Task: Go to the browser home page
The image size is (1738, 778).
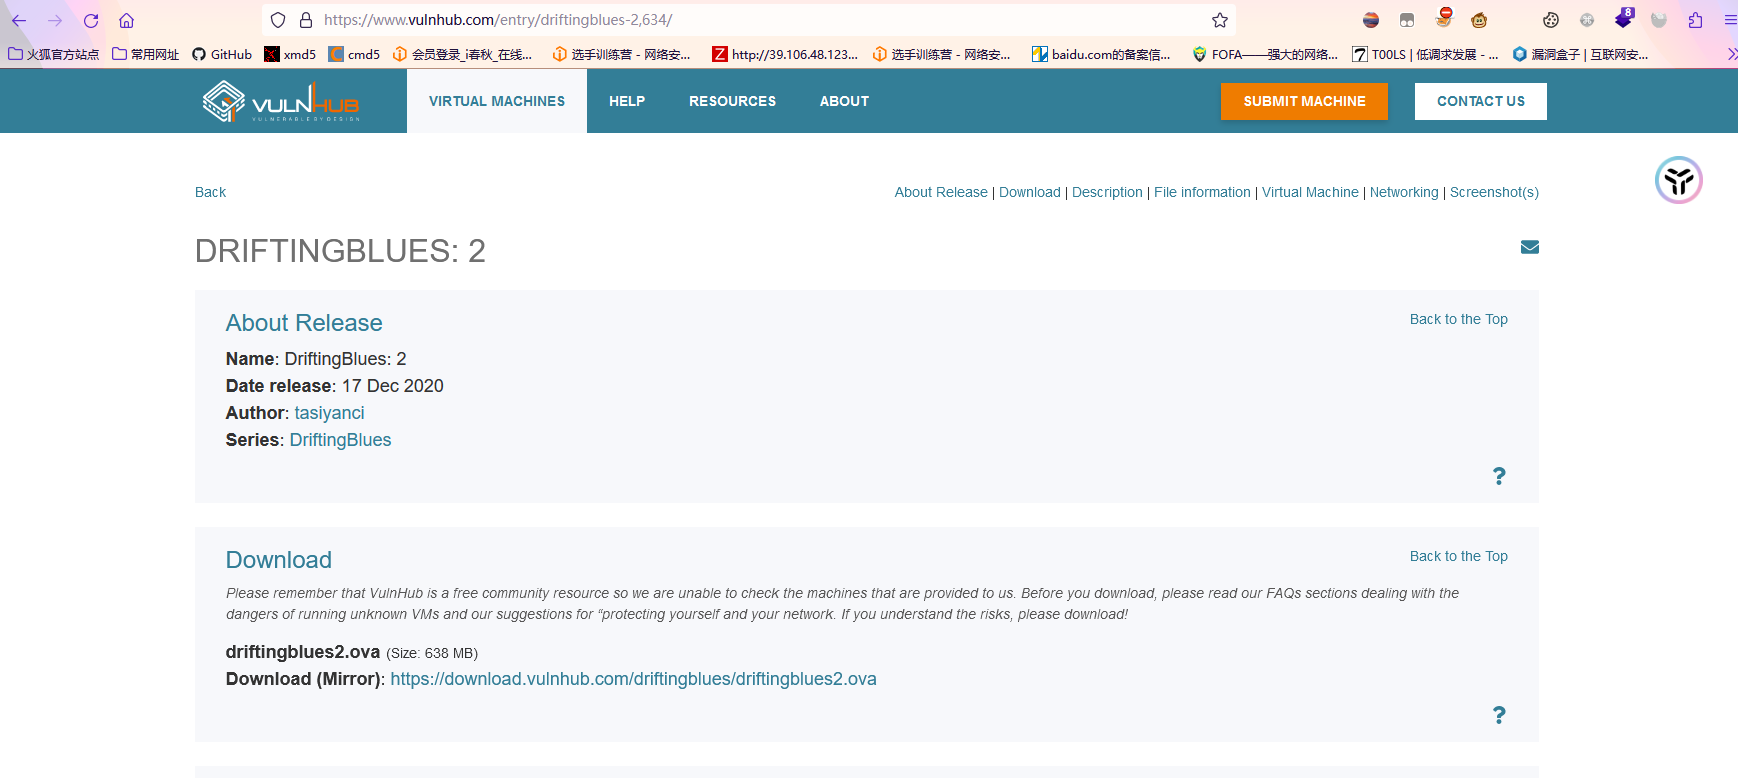Action: click(126, 20)
